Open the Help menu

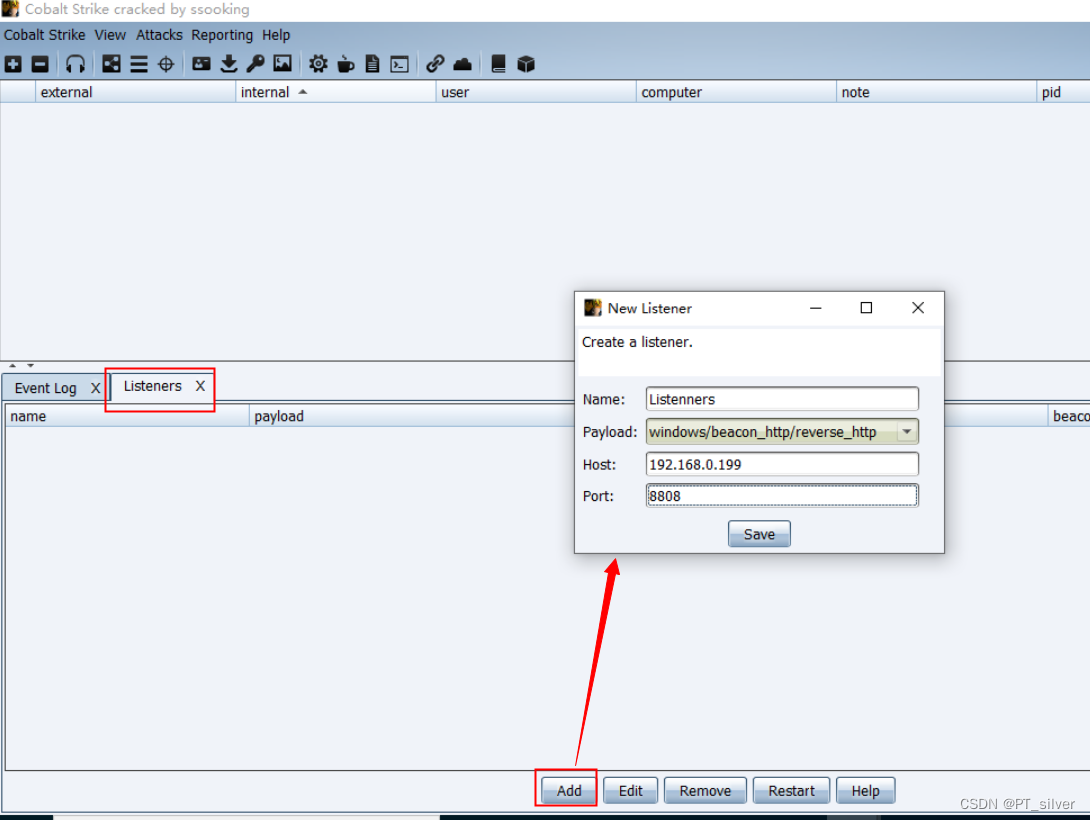pyautogui.click(x=276, y=35)
